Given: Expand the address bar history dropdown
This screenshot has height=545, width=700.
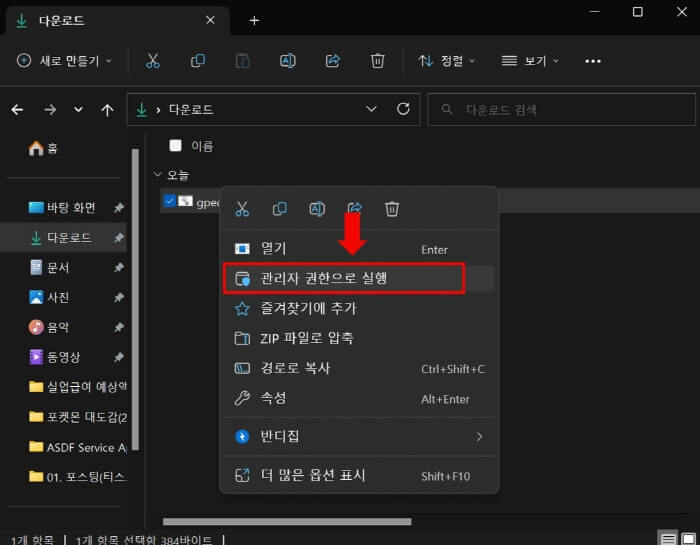Looking at the screenshot, I should [x=371, y=109].
